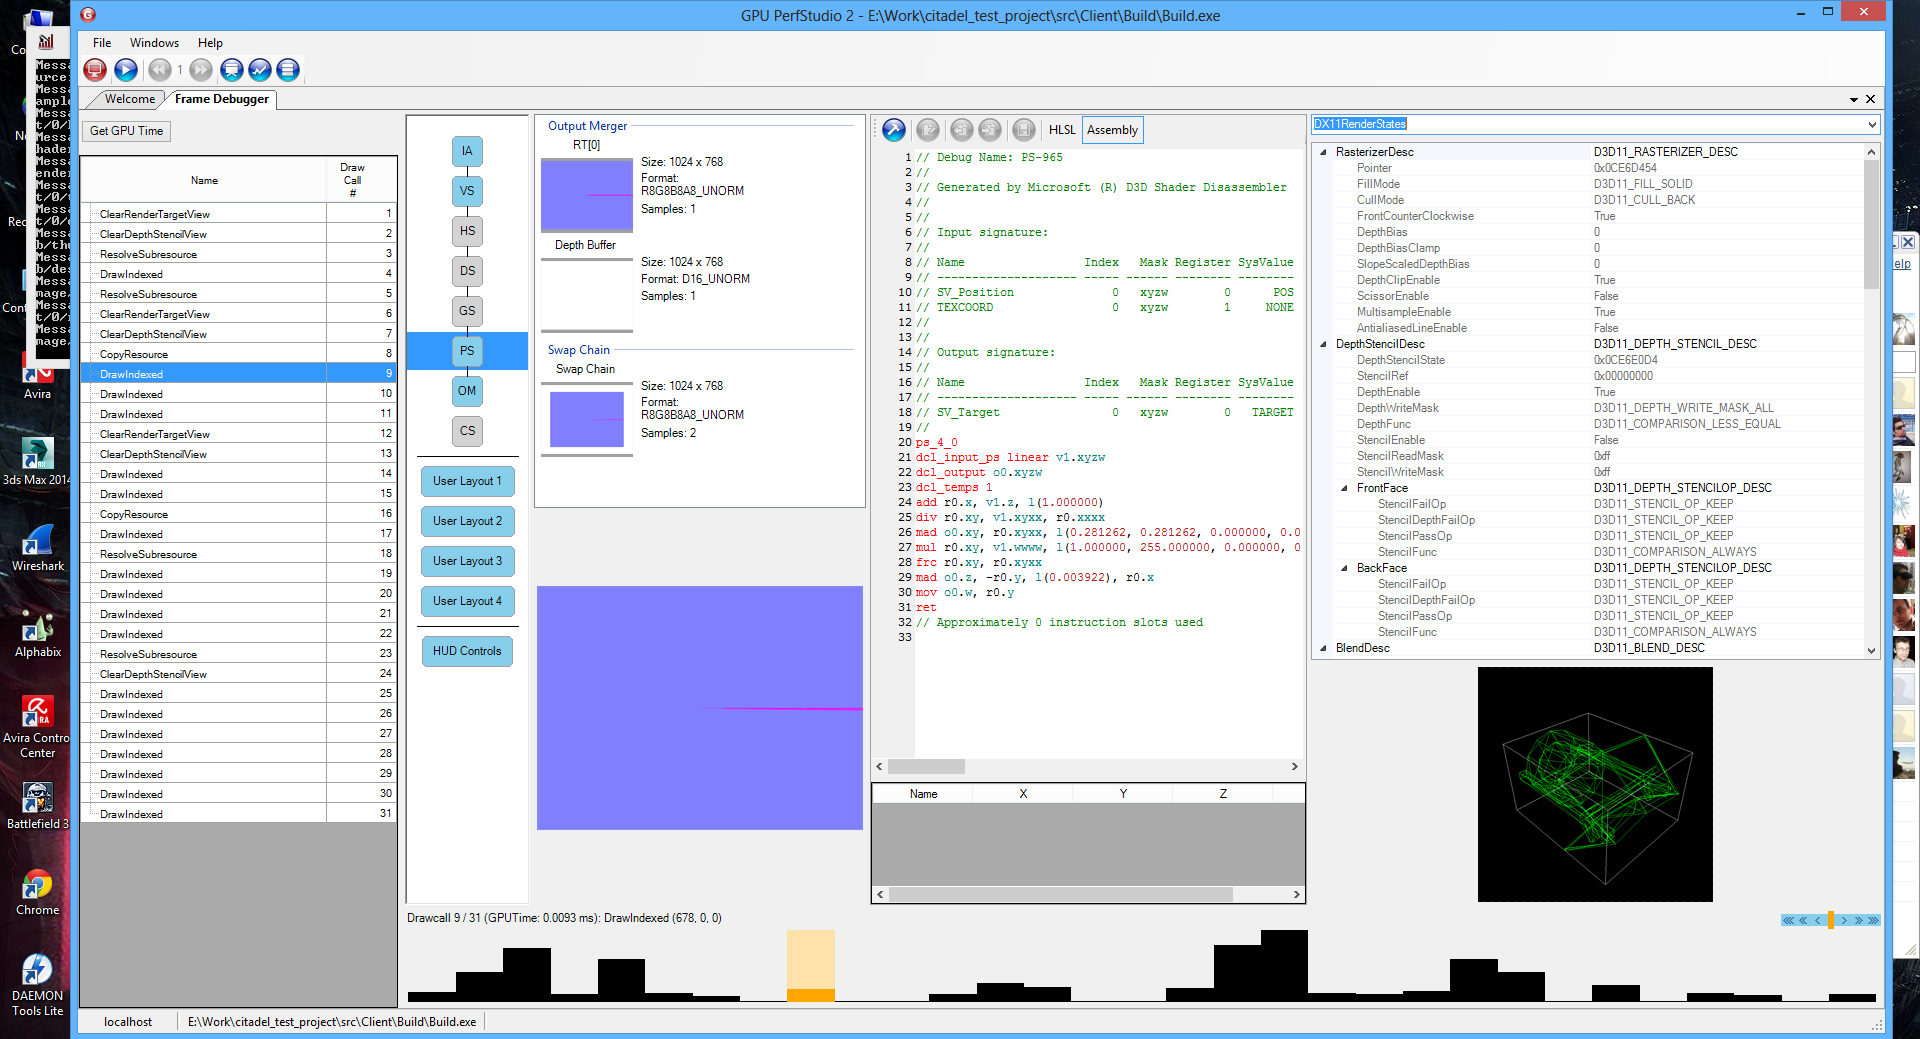
Task: Click the greyed-out rewind frame icon
Action: (x=159, y=69)
